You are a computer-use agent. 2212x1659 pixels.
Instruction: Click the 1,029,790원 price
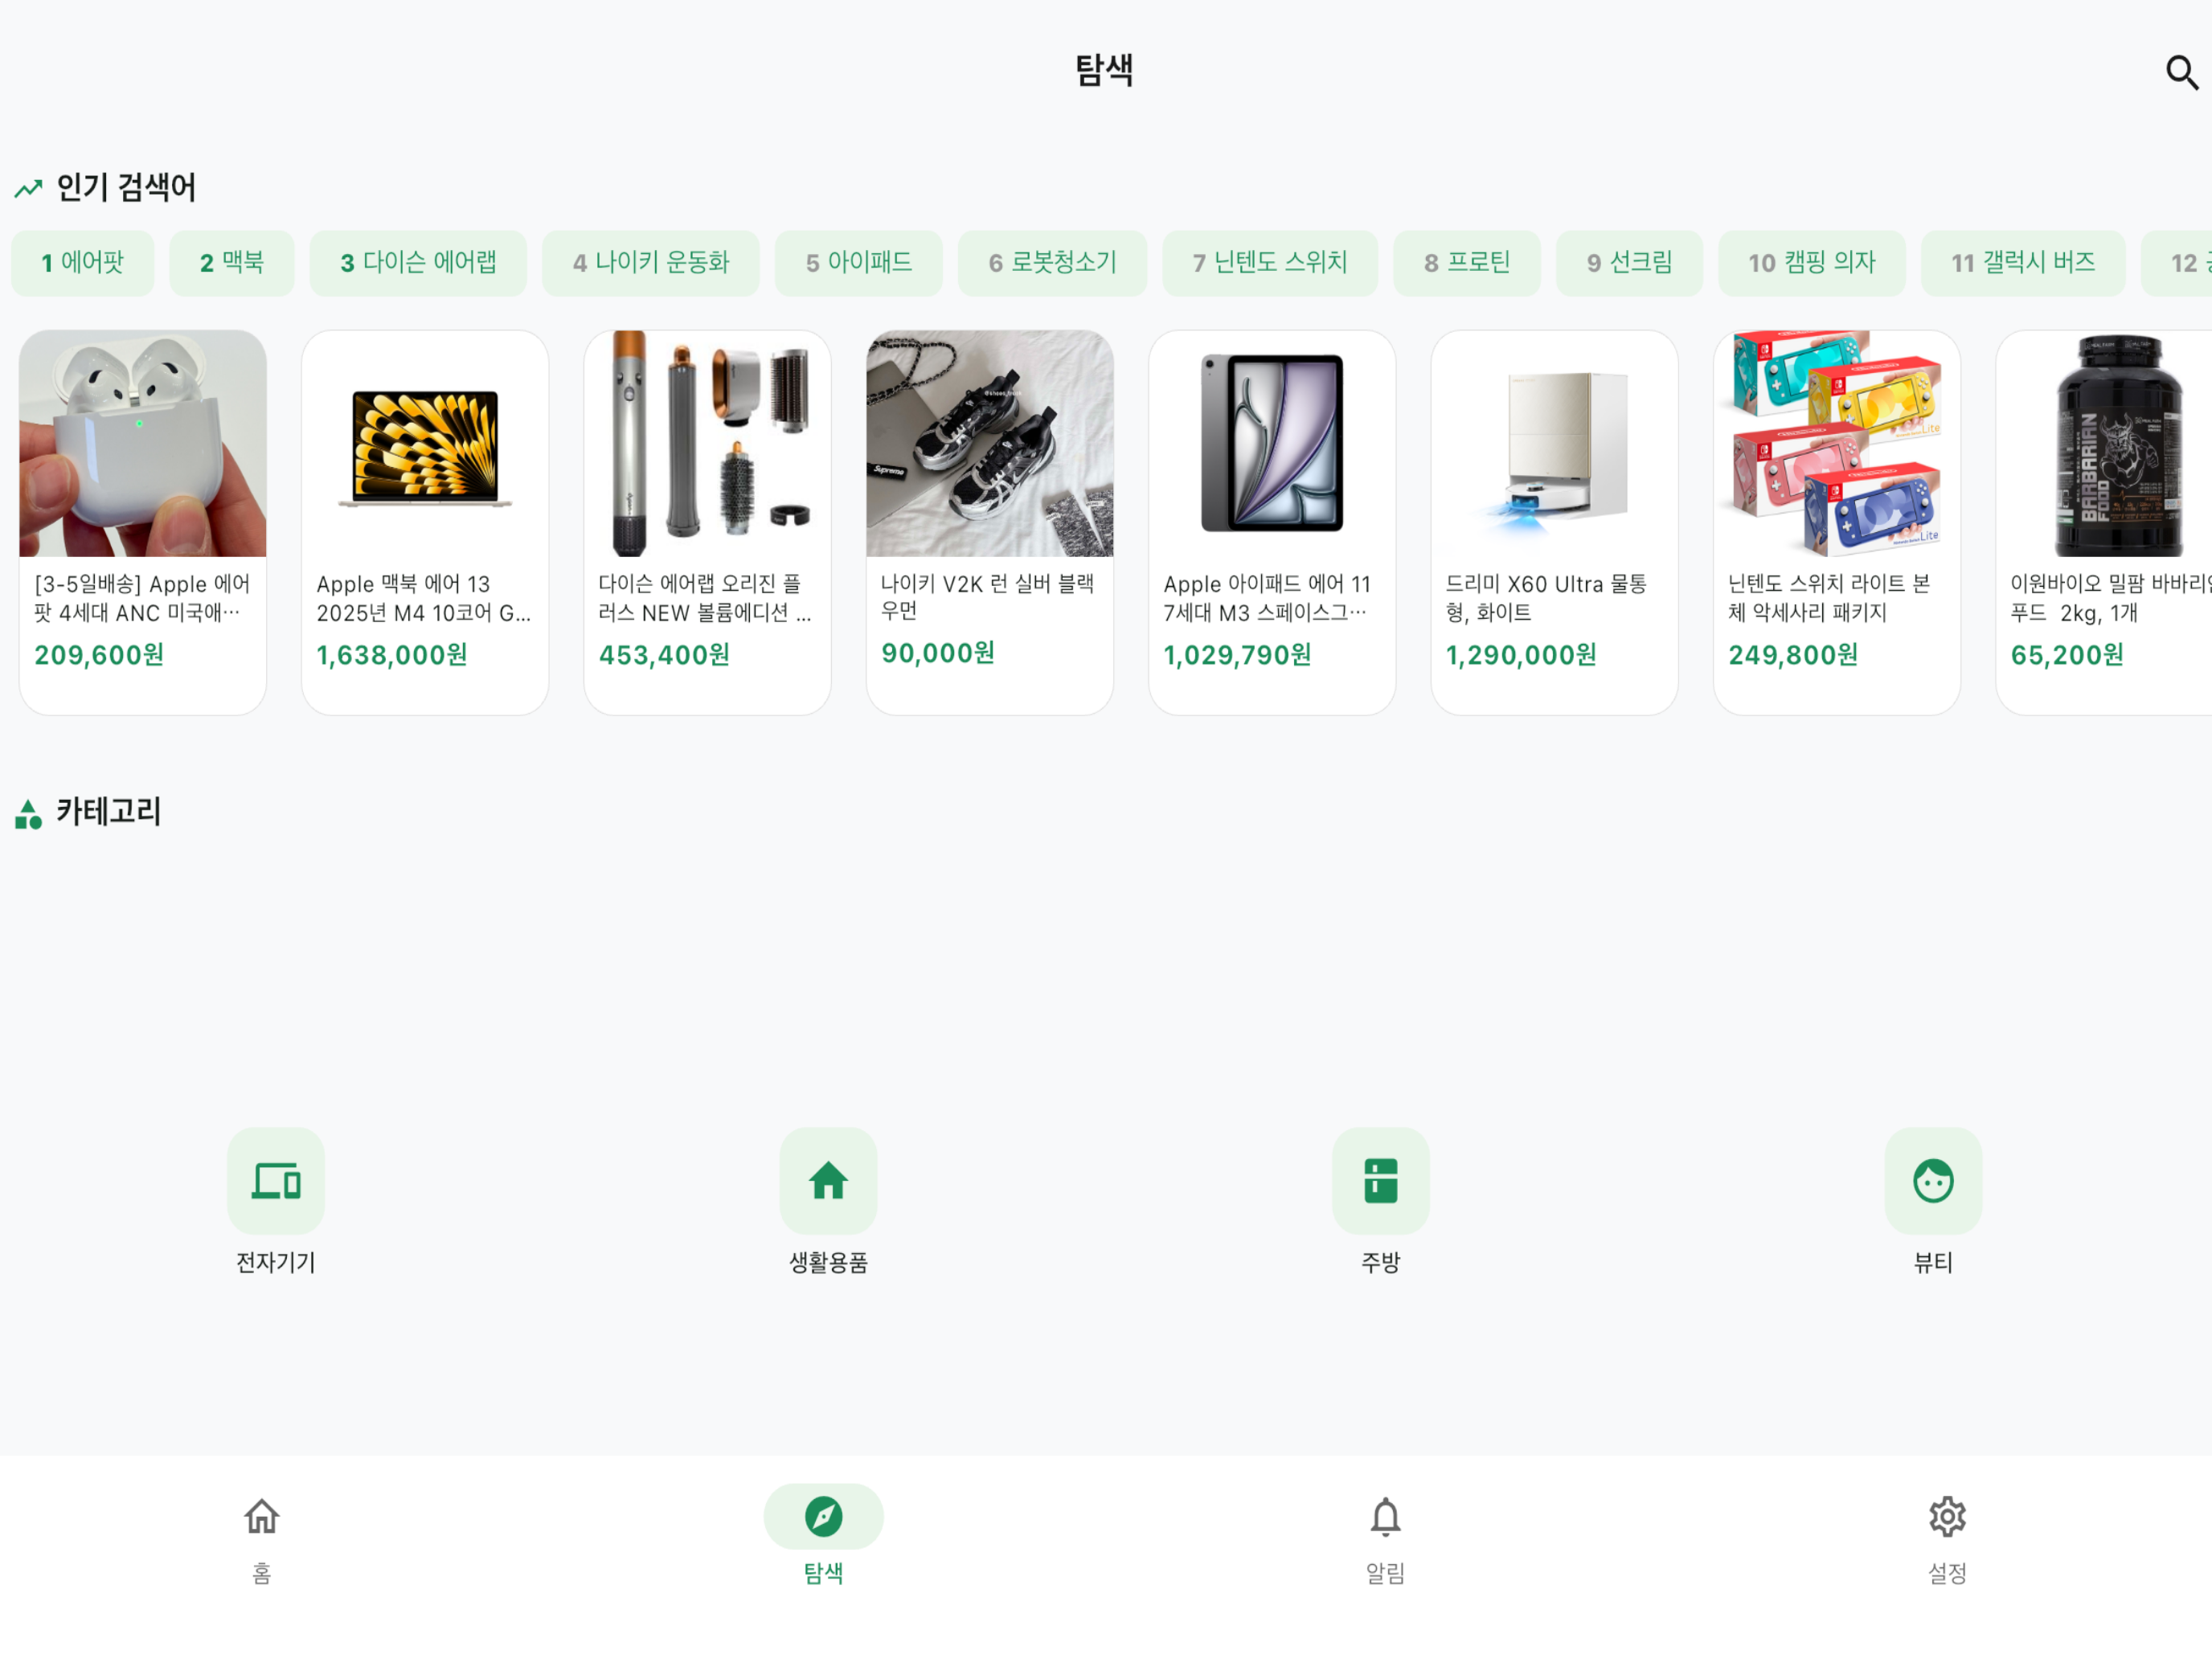[1237, 655]
